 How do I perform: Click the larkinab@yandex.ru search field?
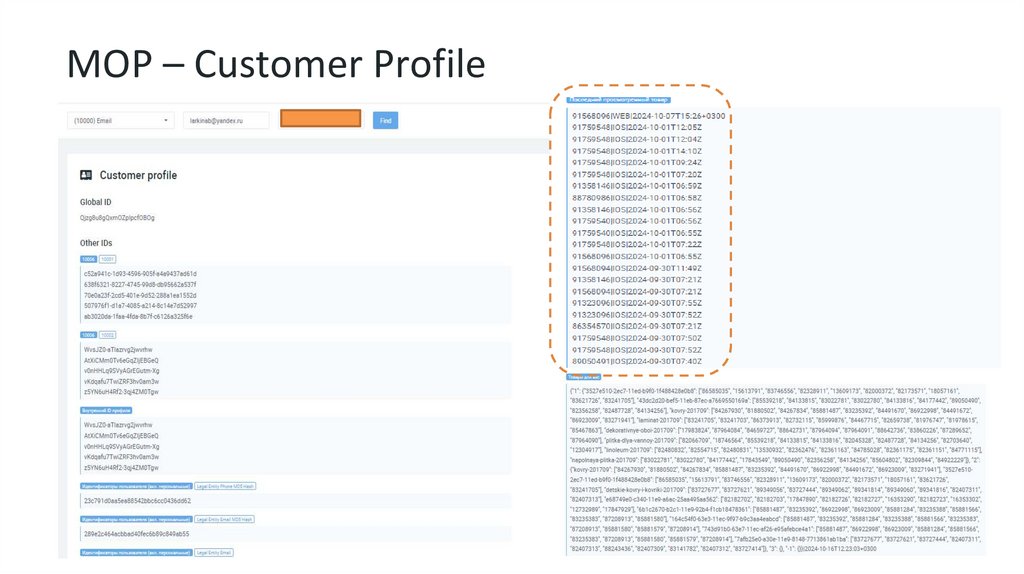point(227,120)
